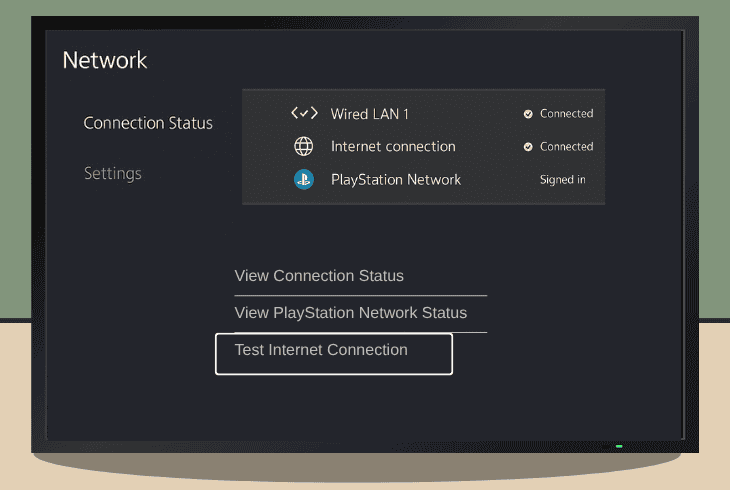Click the green power LED on the TV bezel
The image size is (730, 490).
(x=619, y=446)
